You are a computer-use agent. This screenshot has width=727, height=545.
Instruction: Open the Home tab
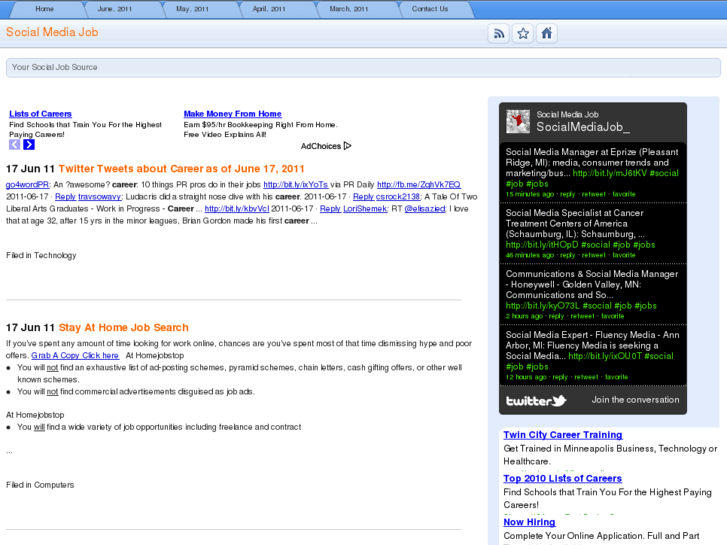coord(45,9)
